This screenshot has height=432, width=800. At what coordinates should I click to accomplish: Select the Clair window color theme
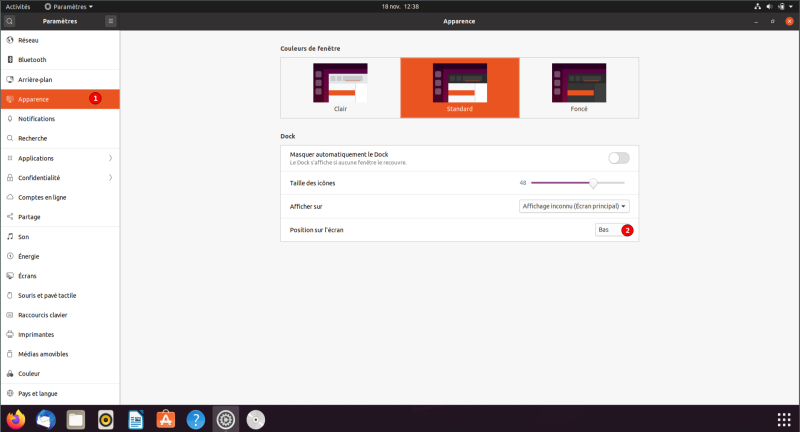pos(340,87)
